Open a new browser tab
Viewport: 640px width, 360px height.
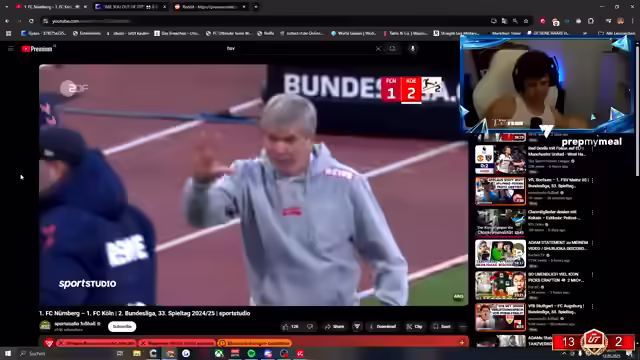[x=256, y=7]
